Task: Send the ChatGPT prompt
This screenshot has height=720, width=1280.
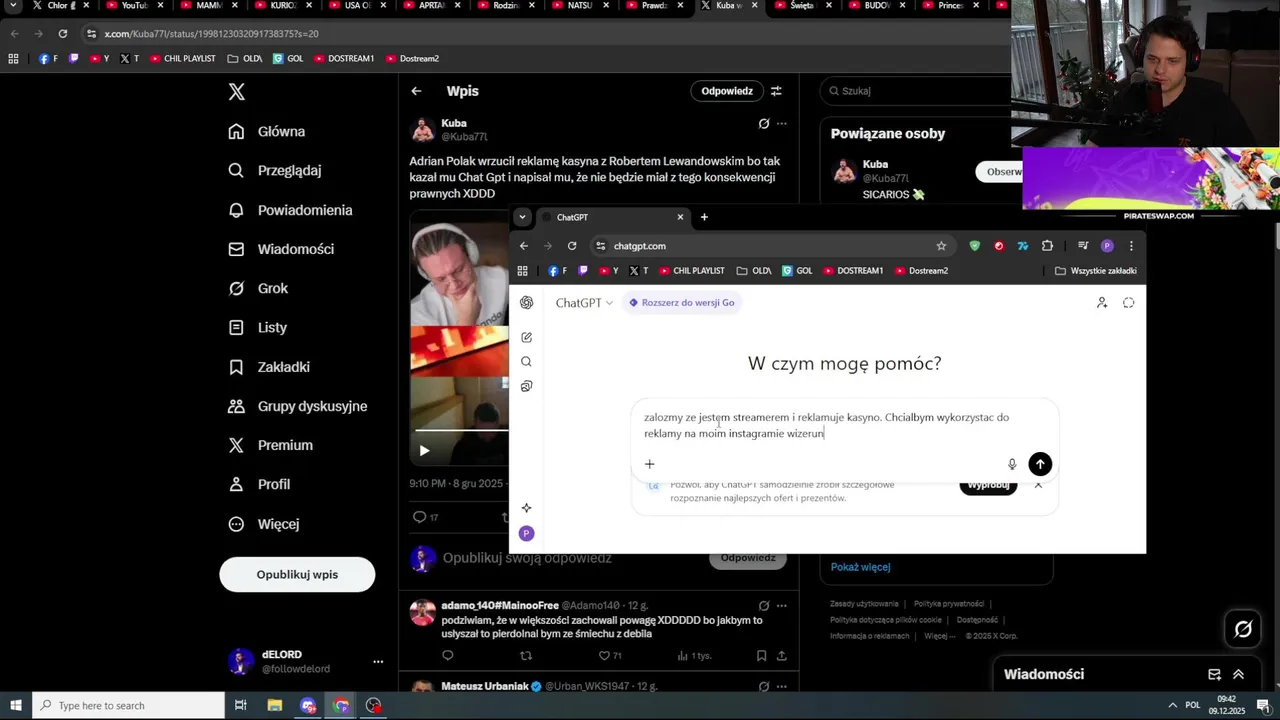Action: pos(1040,464)
